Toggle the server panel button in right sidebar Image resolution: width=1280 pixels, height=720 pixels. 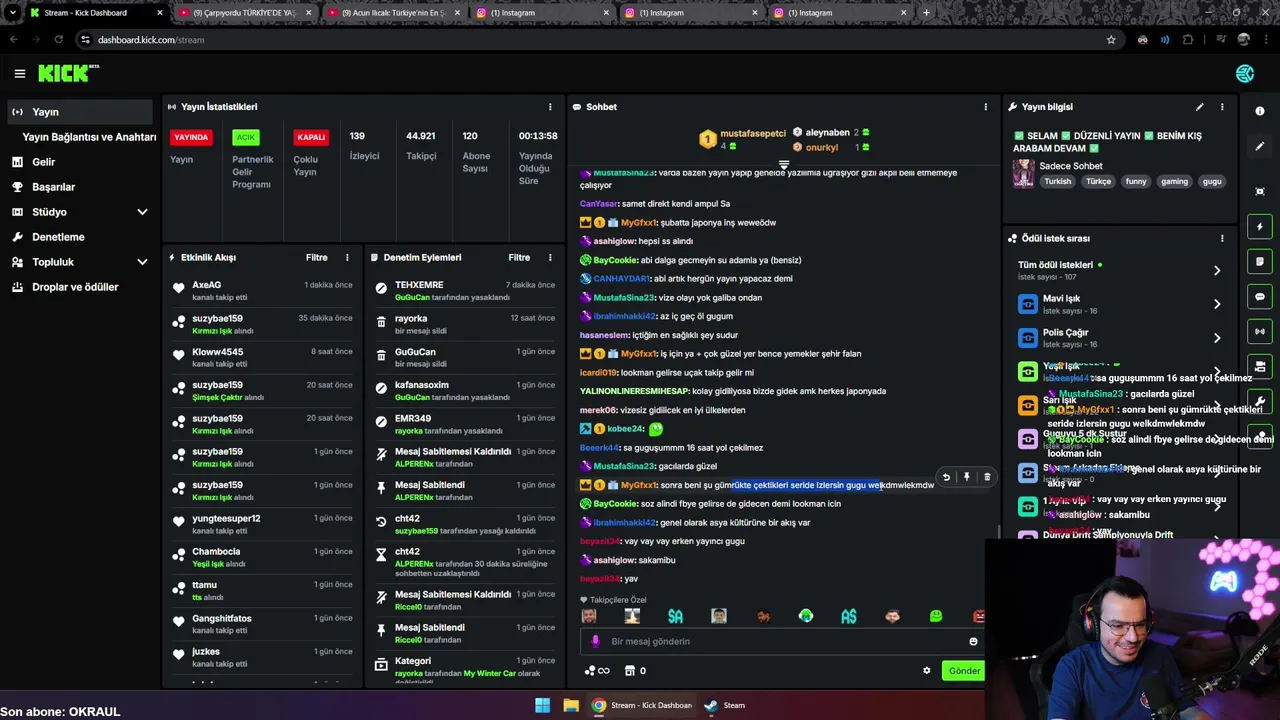pyautogui.click(x=1260, y=366)
